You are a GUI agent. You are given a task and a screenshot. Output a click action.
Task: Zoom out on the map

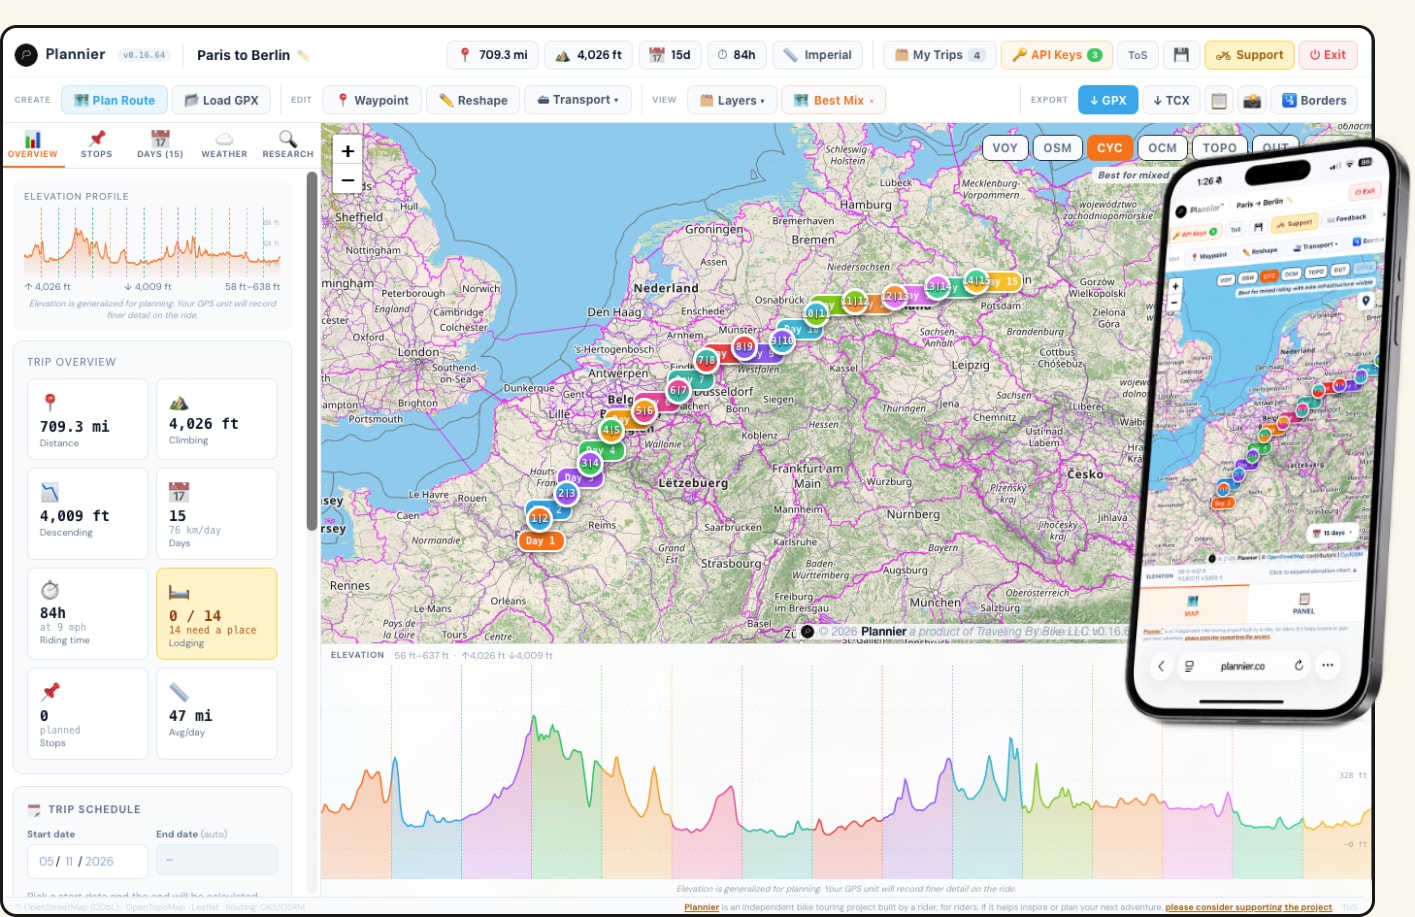tap(347, 181)
